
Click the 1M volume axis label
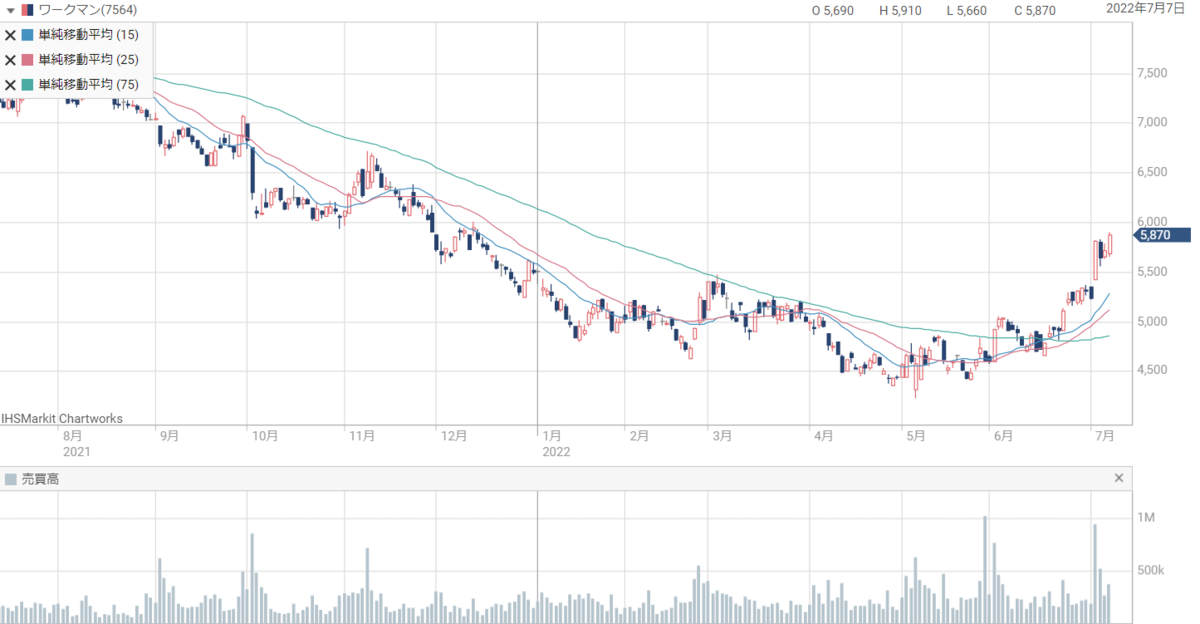click(x=1146, y=518)
